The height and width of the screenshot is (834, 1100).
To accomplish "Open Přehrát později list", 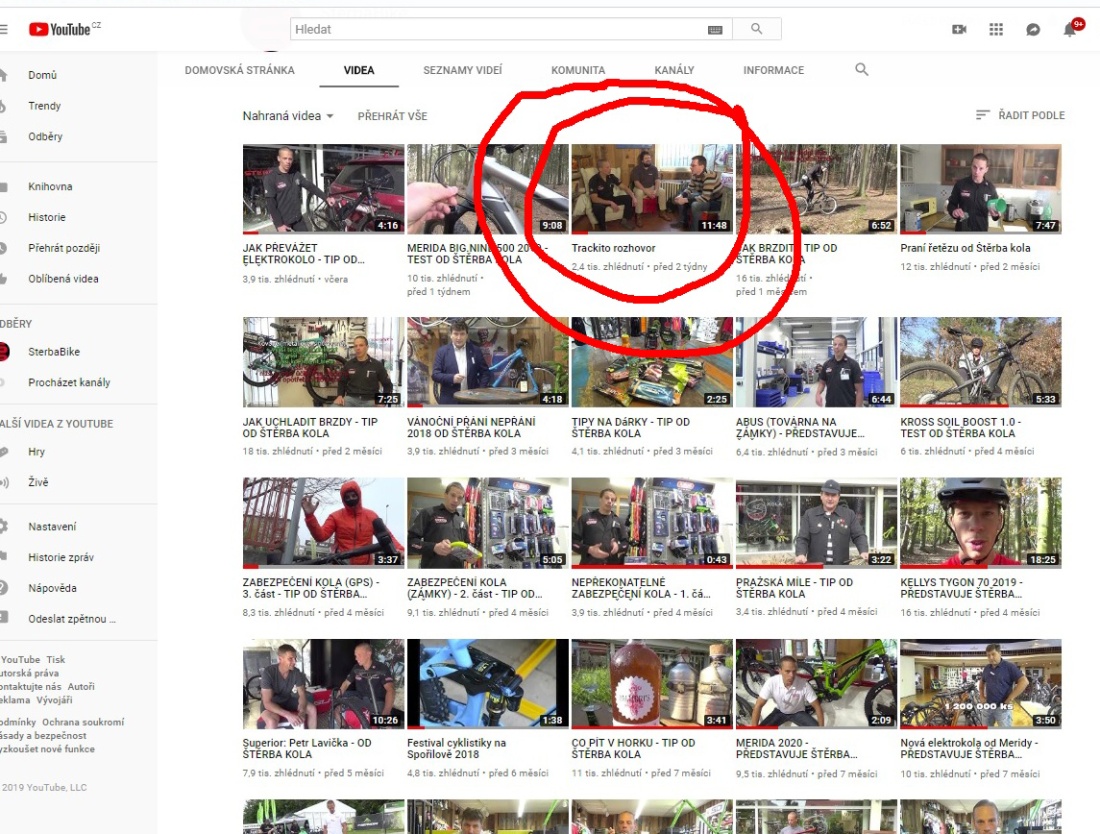I will (x=64, y=248).
